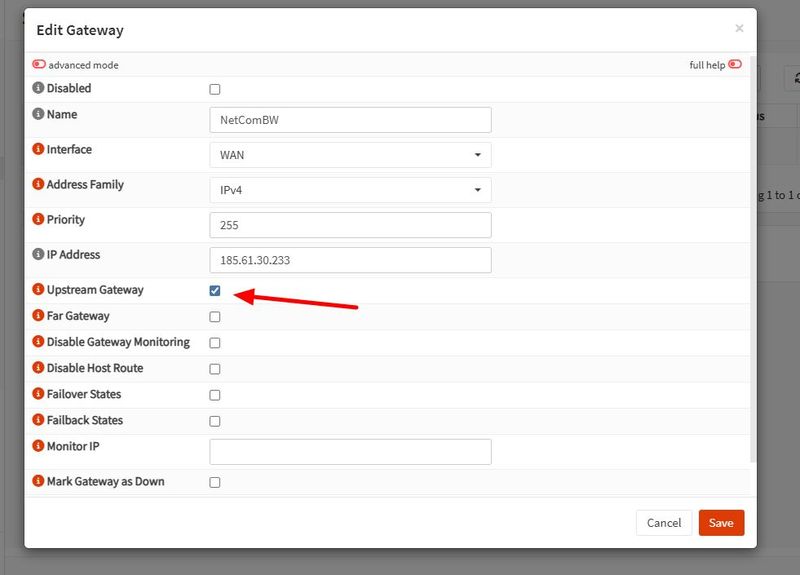Viewport: 800px width, 575px height.
Task: Open help icon next to Interface
Action: click(x=38, y=149)
